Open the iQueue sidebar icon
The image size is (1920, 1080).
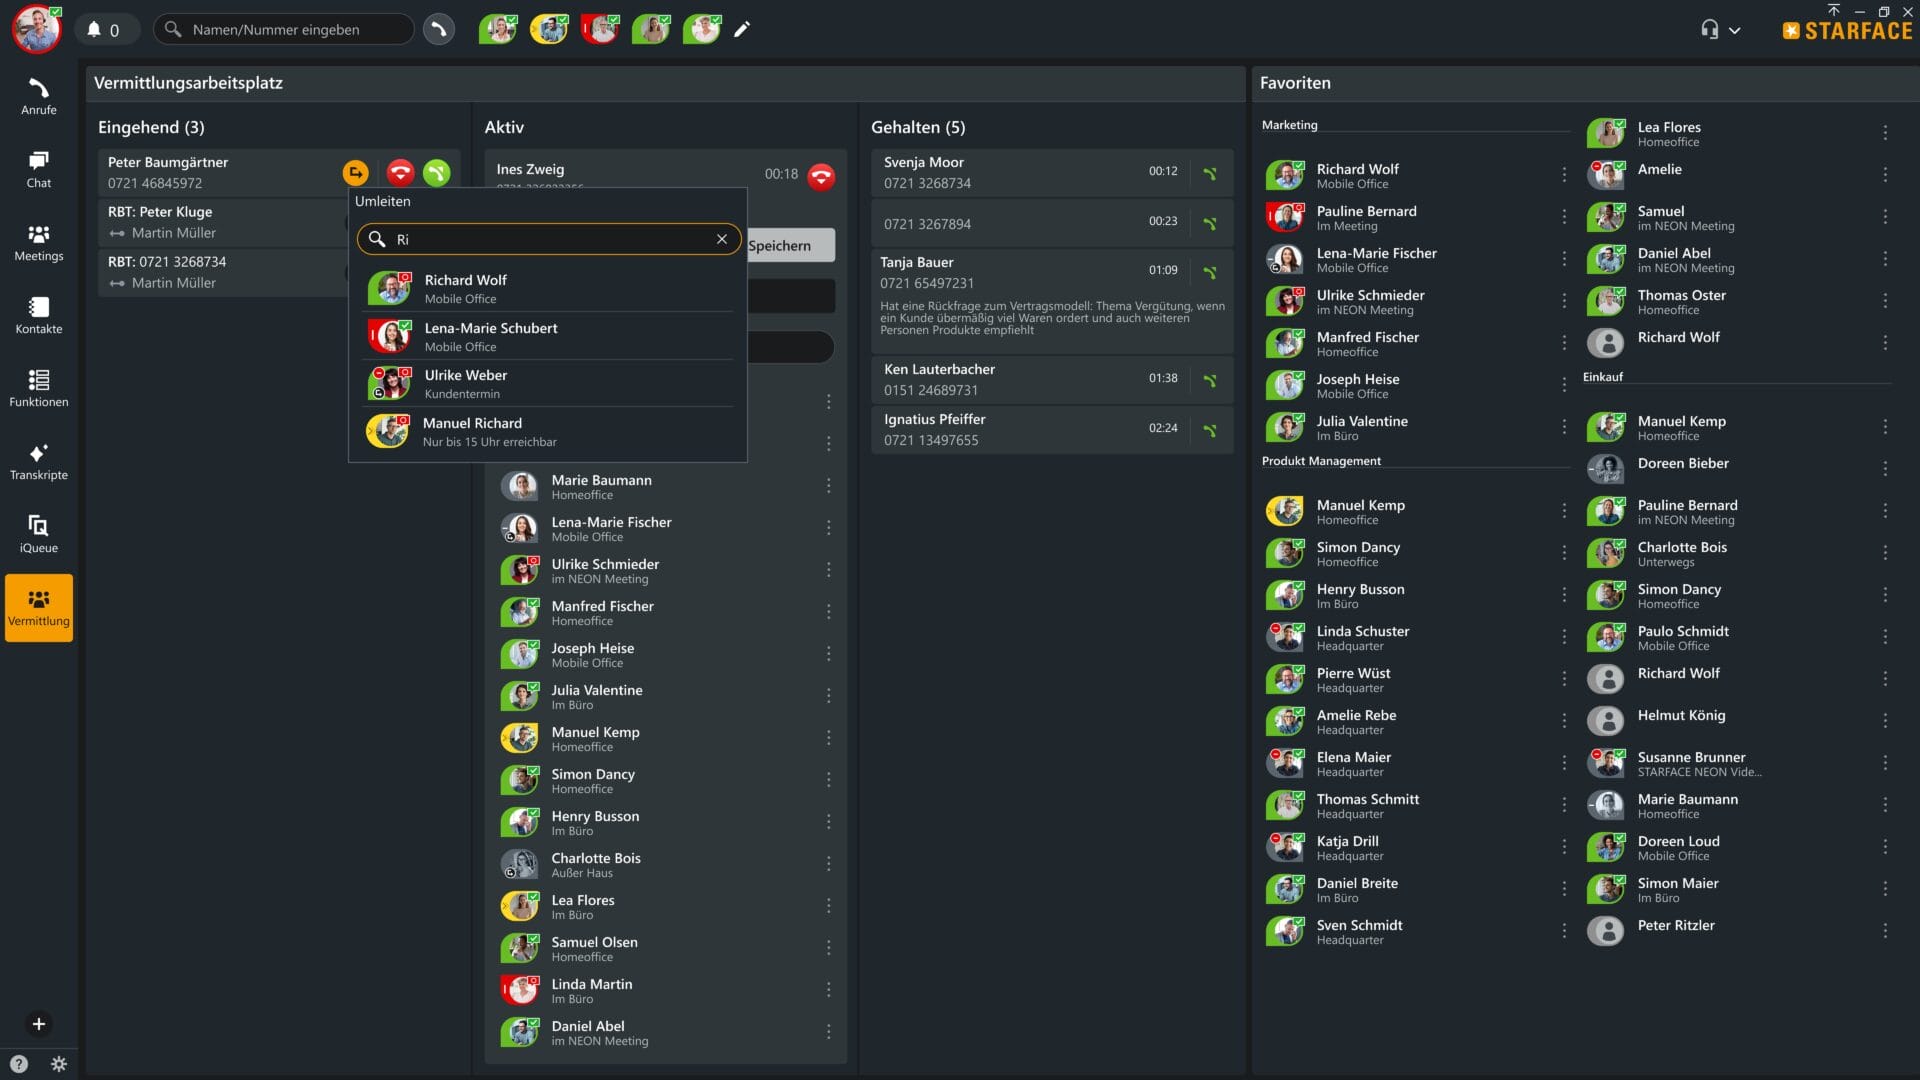[x=38, y=534]
